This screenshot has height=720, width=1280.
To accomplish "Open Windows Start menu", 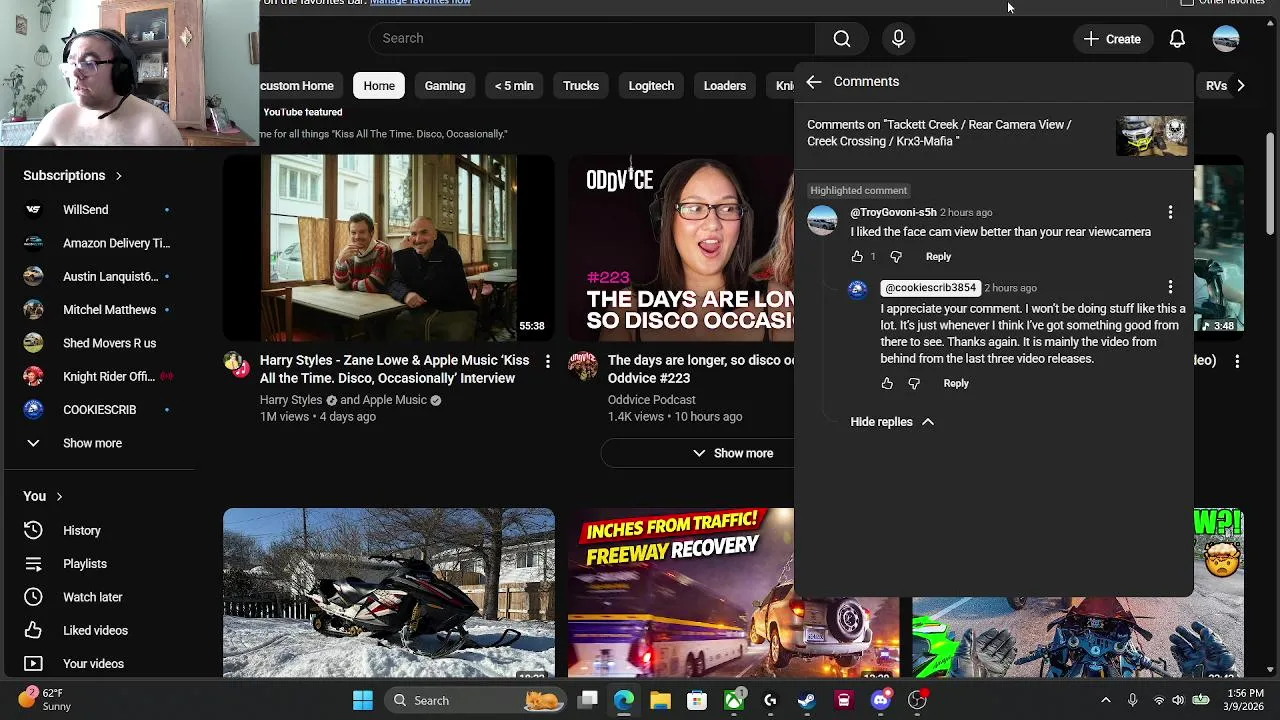I will pyautogui.click(x=363, y=700).
